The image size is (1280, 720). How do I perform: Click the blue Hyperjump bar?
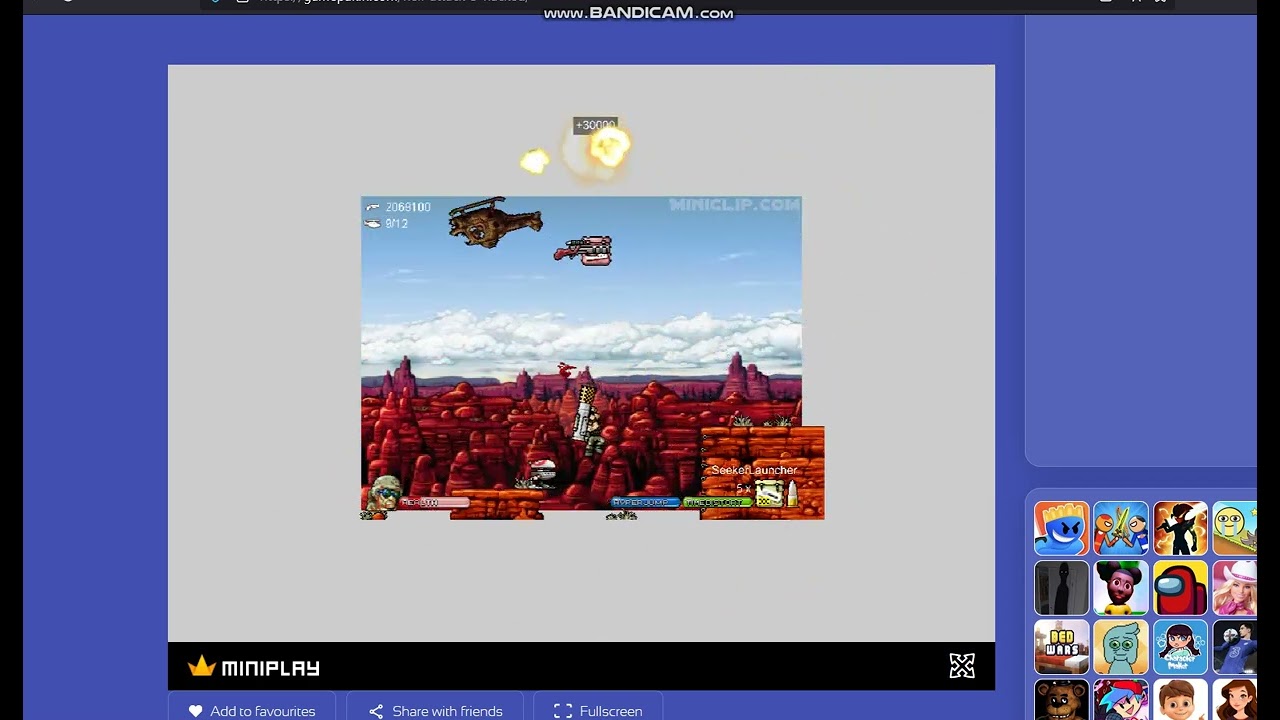pos(645,502)
